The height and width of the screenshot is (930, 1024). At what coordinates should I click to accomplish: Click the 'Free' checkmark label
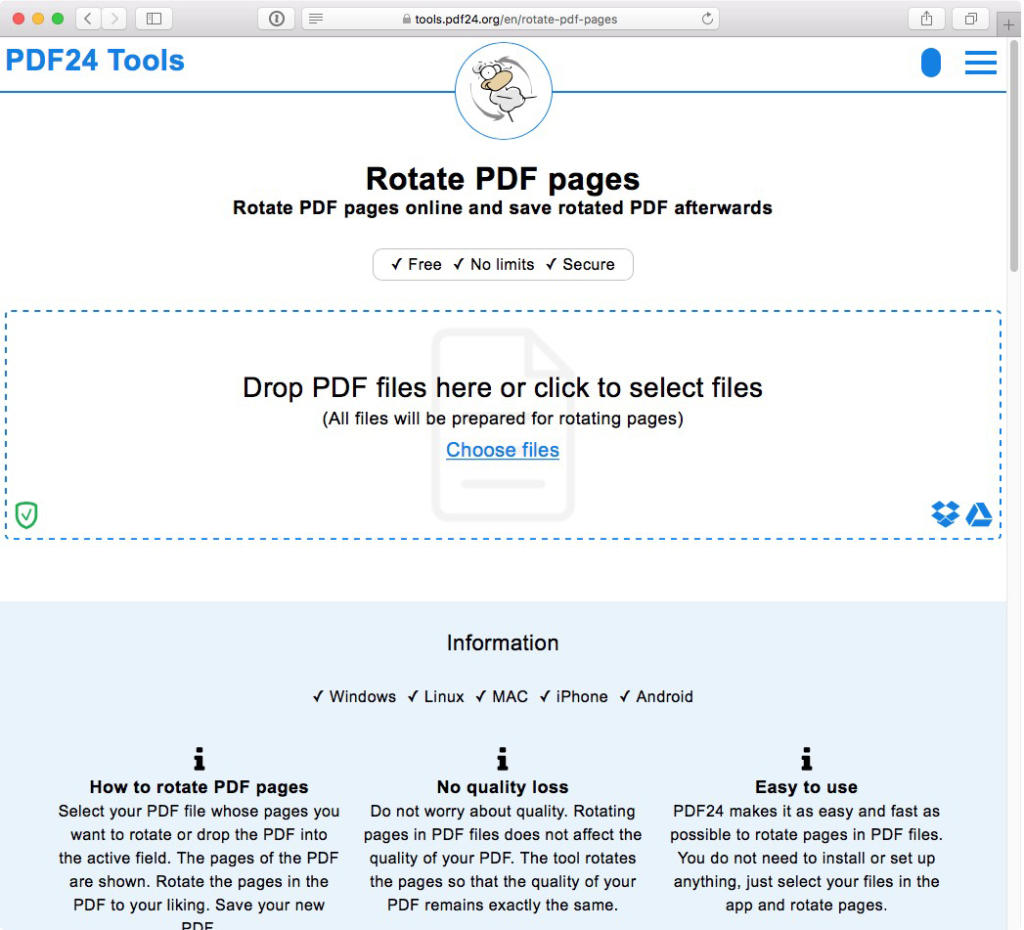(416, 265)
